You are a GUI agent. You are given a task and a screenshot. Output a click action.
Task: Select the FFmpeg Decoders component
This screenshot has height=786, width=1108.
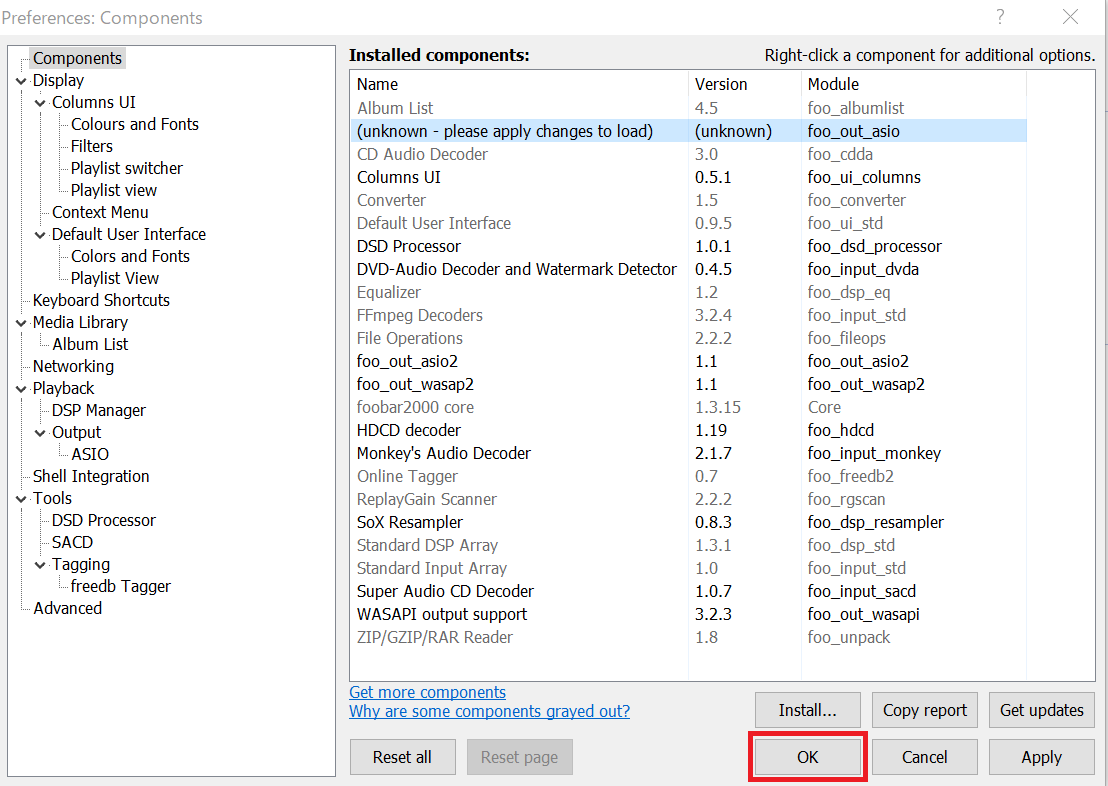pyautogui.click(x=689, y=315)
